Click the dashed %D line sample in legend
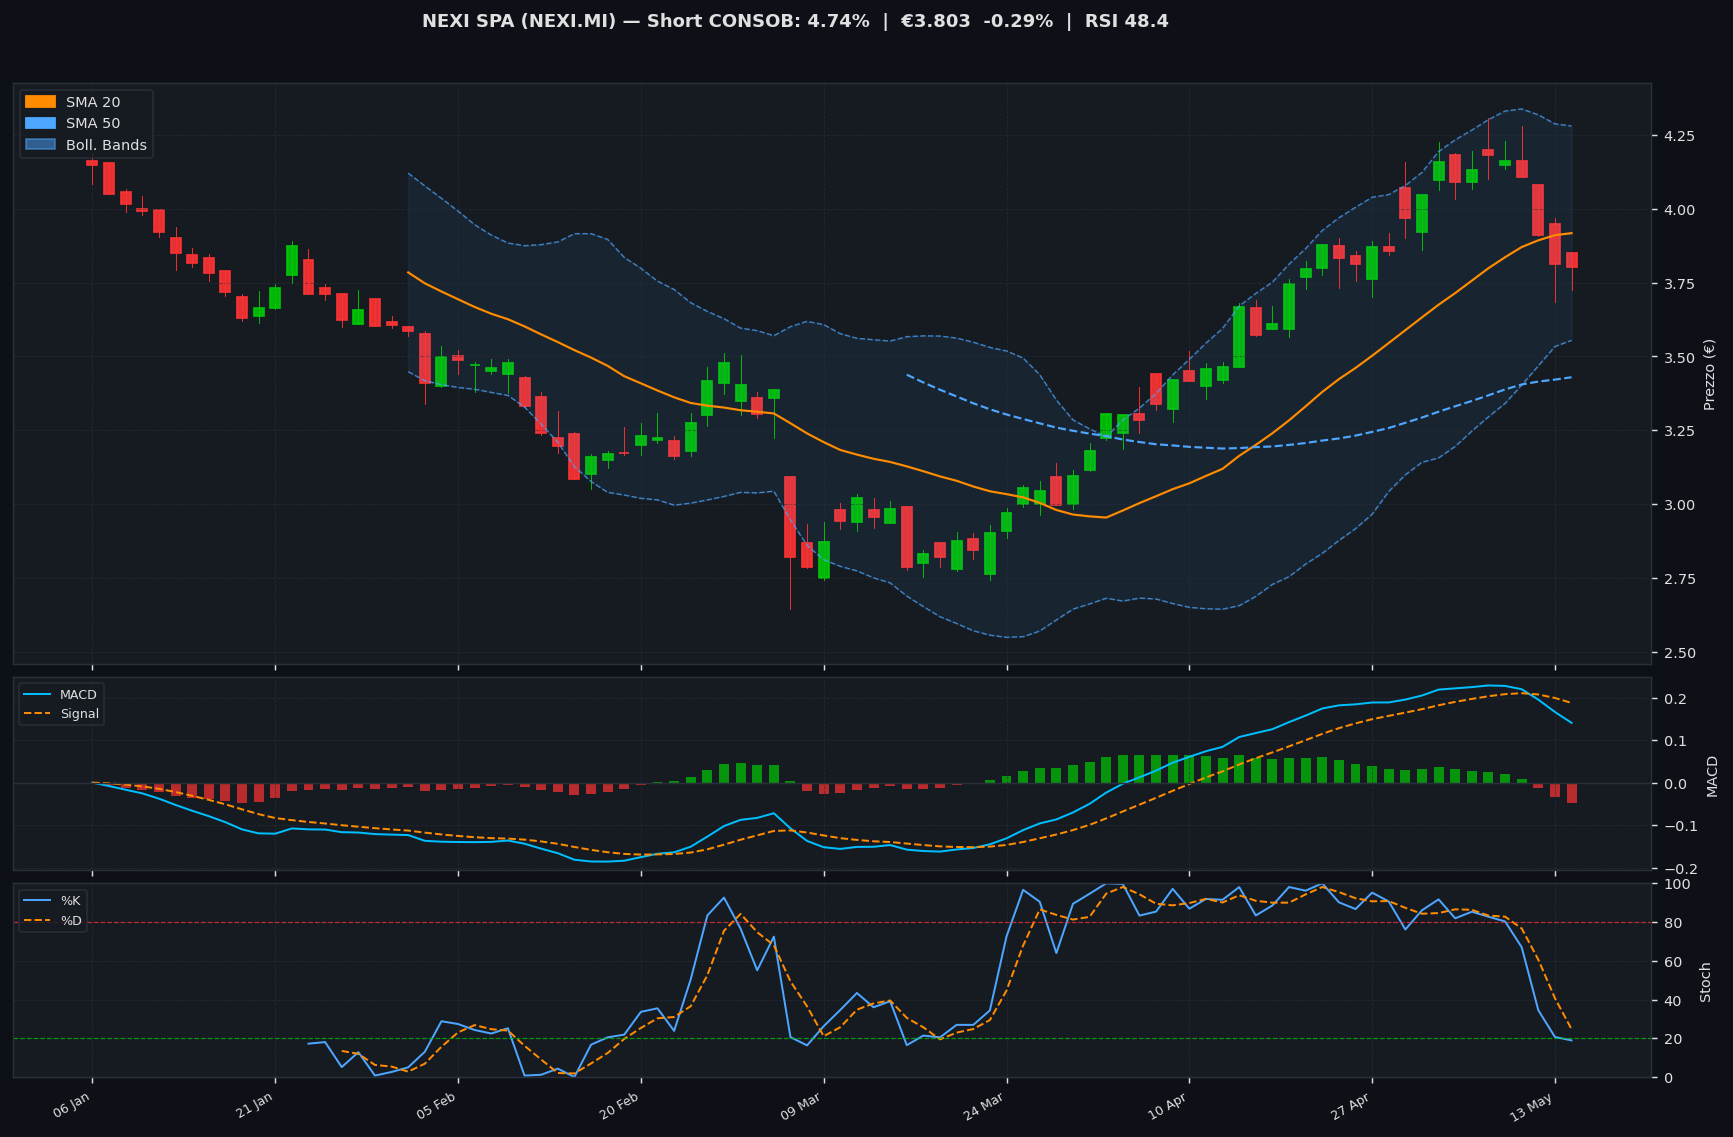This screenshot has height=1137, width=1733. (39, 921)
